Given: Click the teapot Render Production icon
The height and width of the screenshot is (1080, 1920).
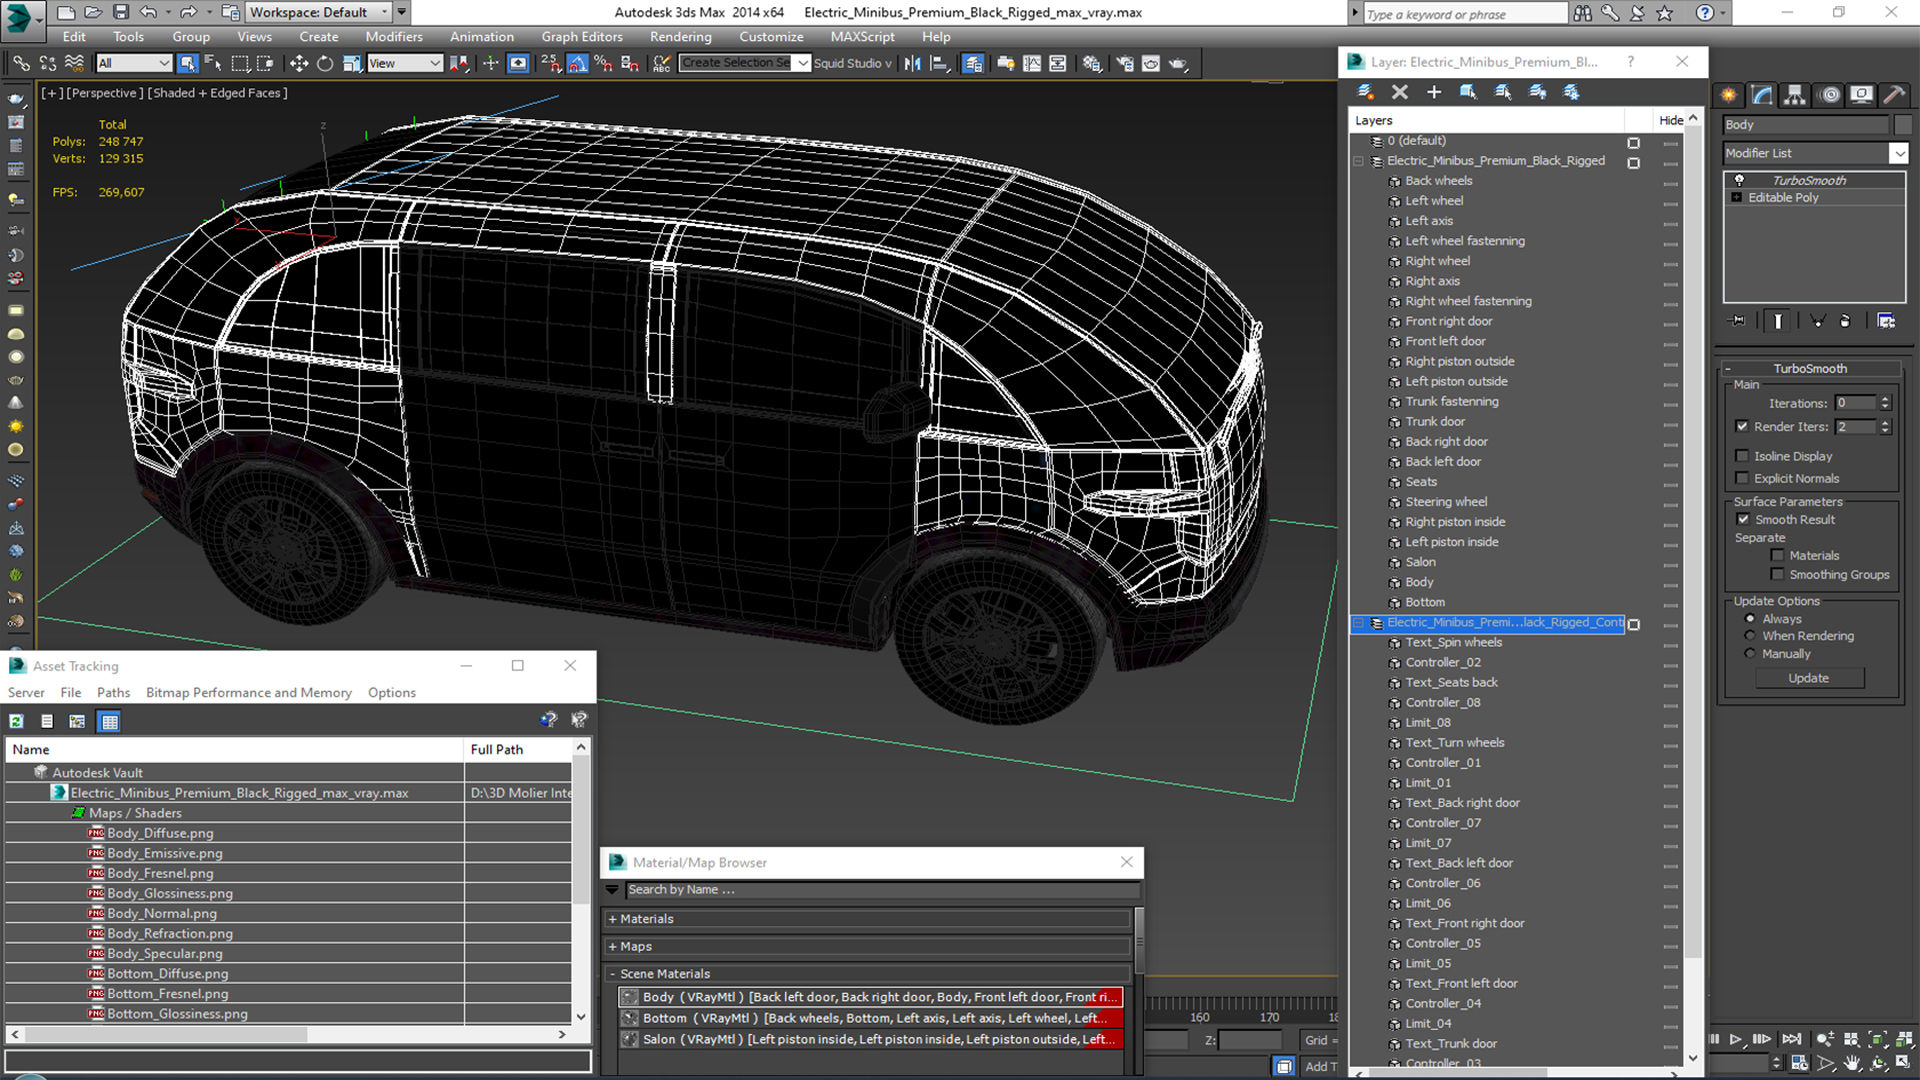Looking at the screenshot, I should click(1178, 63).
